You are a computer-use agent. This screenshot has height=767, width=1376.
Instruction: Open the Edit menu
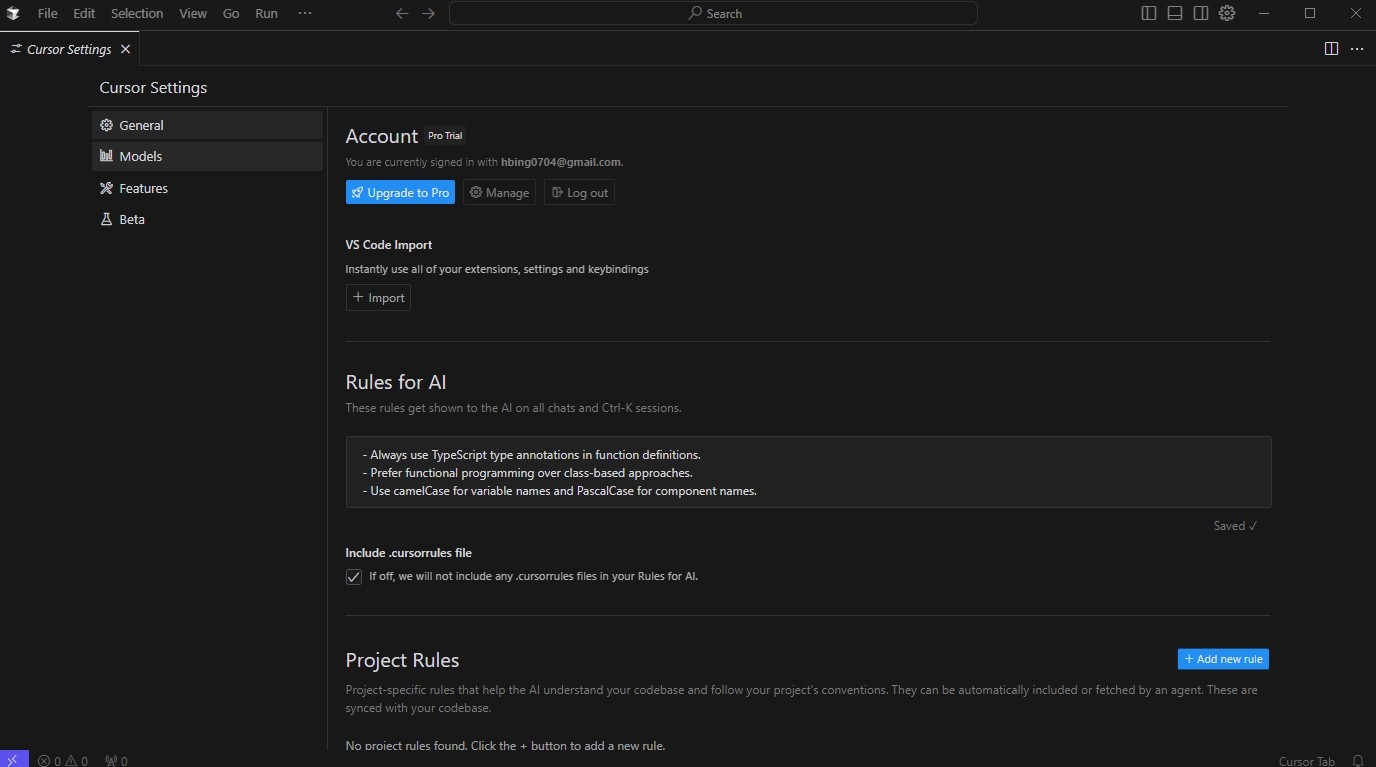pyautogui.click(x=84, y=13)
